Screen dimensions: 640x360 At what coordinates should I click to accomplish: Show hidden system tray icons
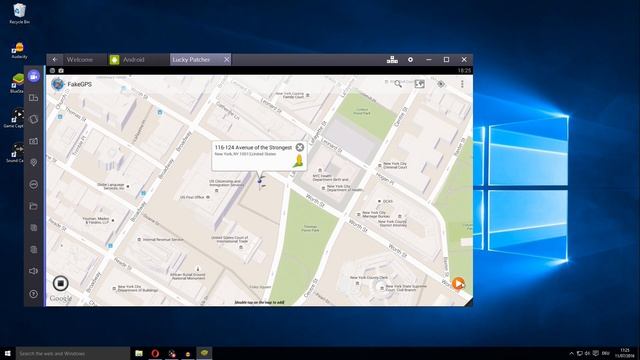pyautogui.click(x=571, y=353)
